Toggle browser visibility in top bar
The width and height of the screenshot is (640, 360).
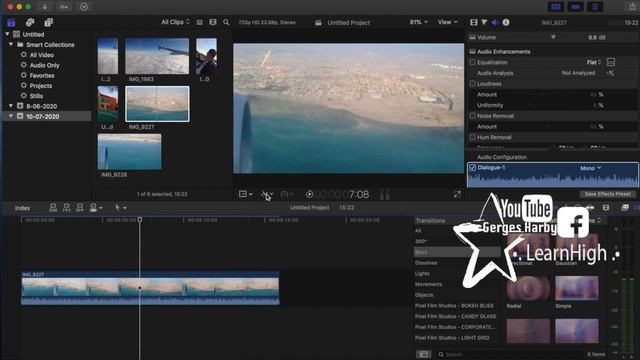556,7
